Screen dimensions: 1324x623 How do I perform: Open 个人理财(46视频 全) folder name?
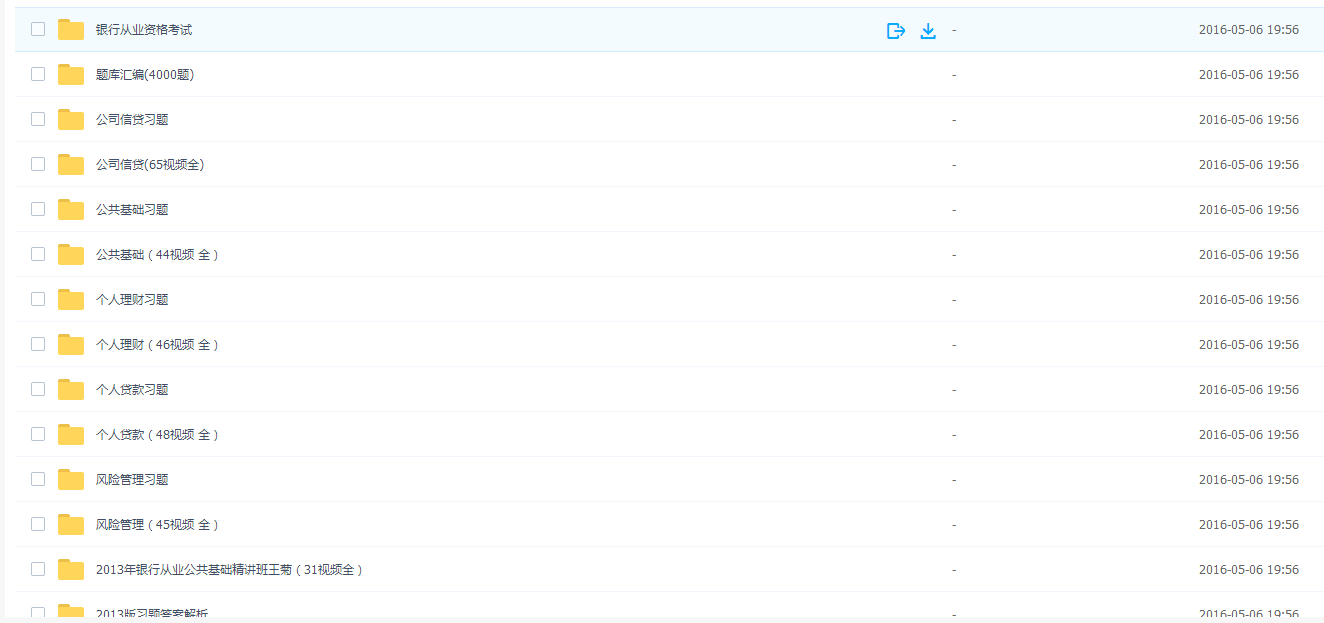pos(157,345)
